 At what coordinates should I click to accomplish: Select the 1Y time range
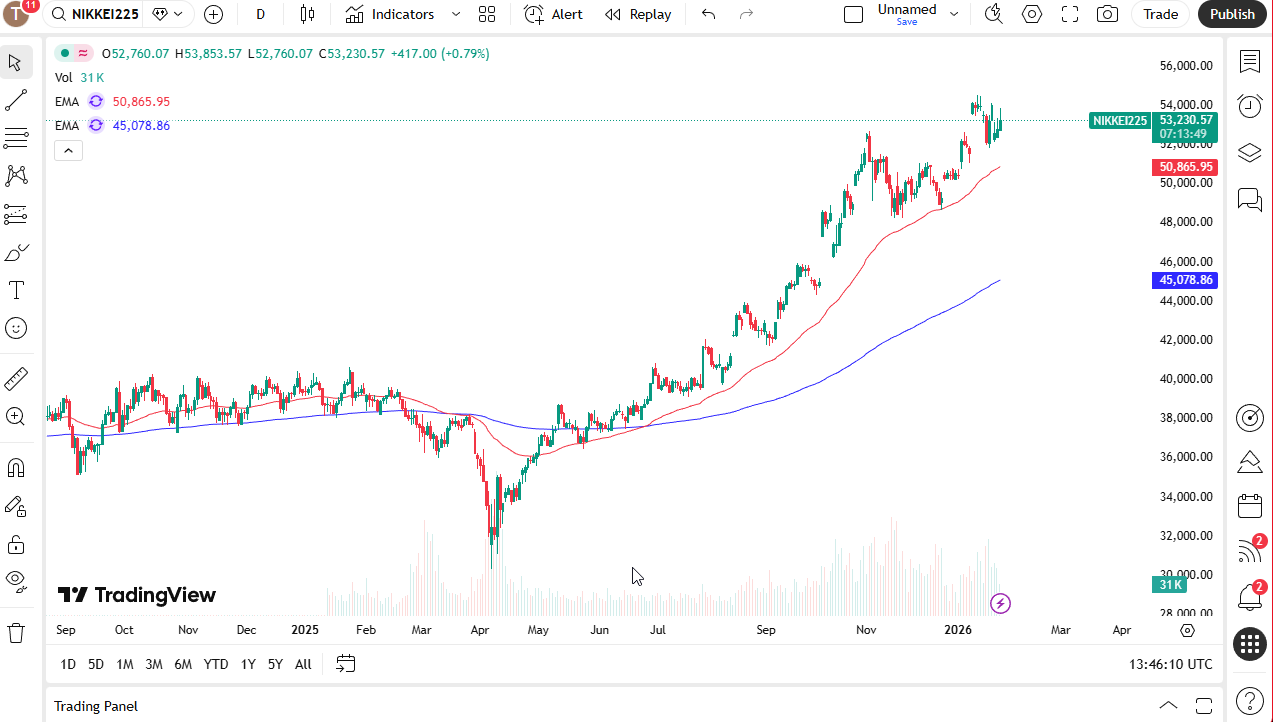click(248, 664)
